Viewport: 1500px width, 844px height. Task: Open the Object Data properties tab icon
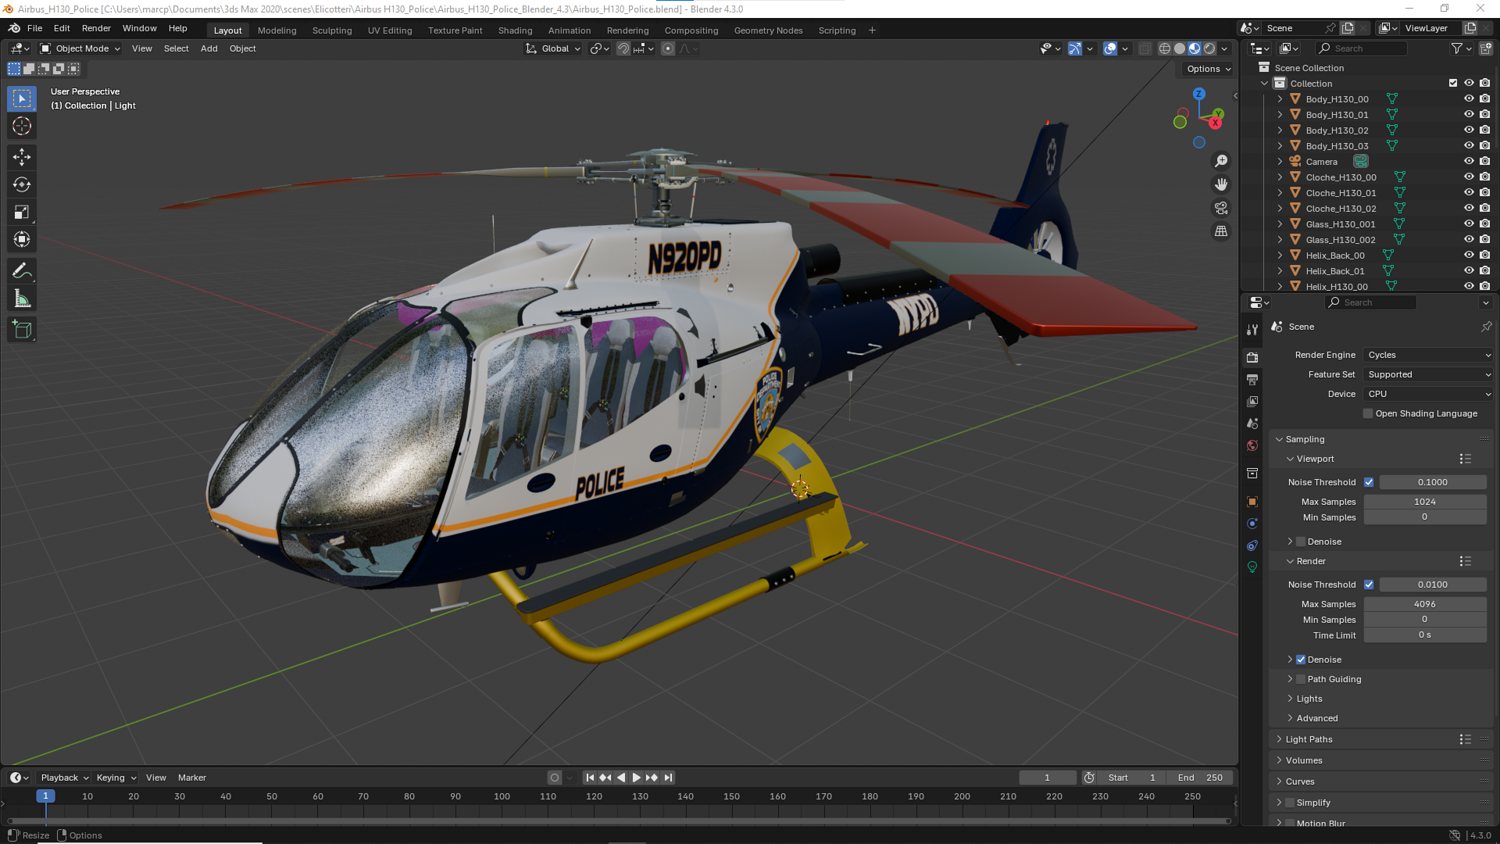[x=1252, y=567]
